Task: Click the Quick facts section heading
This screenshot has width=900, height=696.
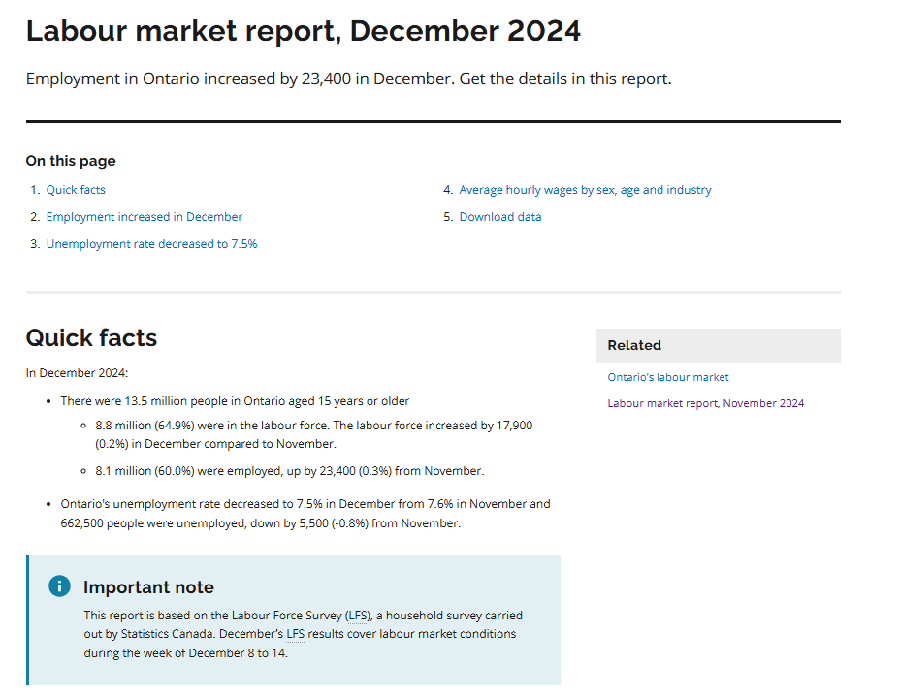Action: (91, 338)
